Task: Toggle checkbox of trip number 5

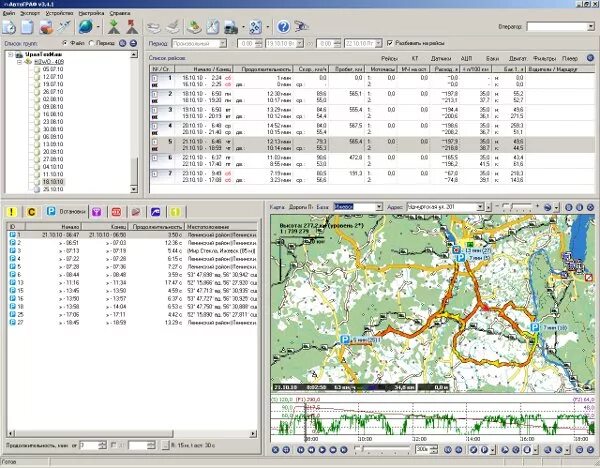Action: click(x=155, y=142)
